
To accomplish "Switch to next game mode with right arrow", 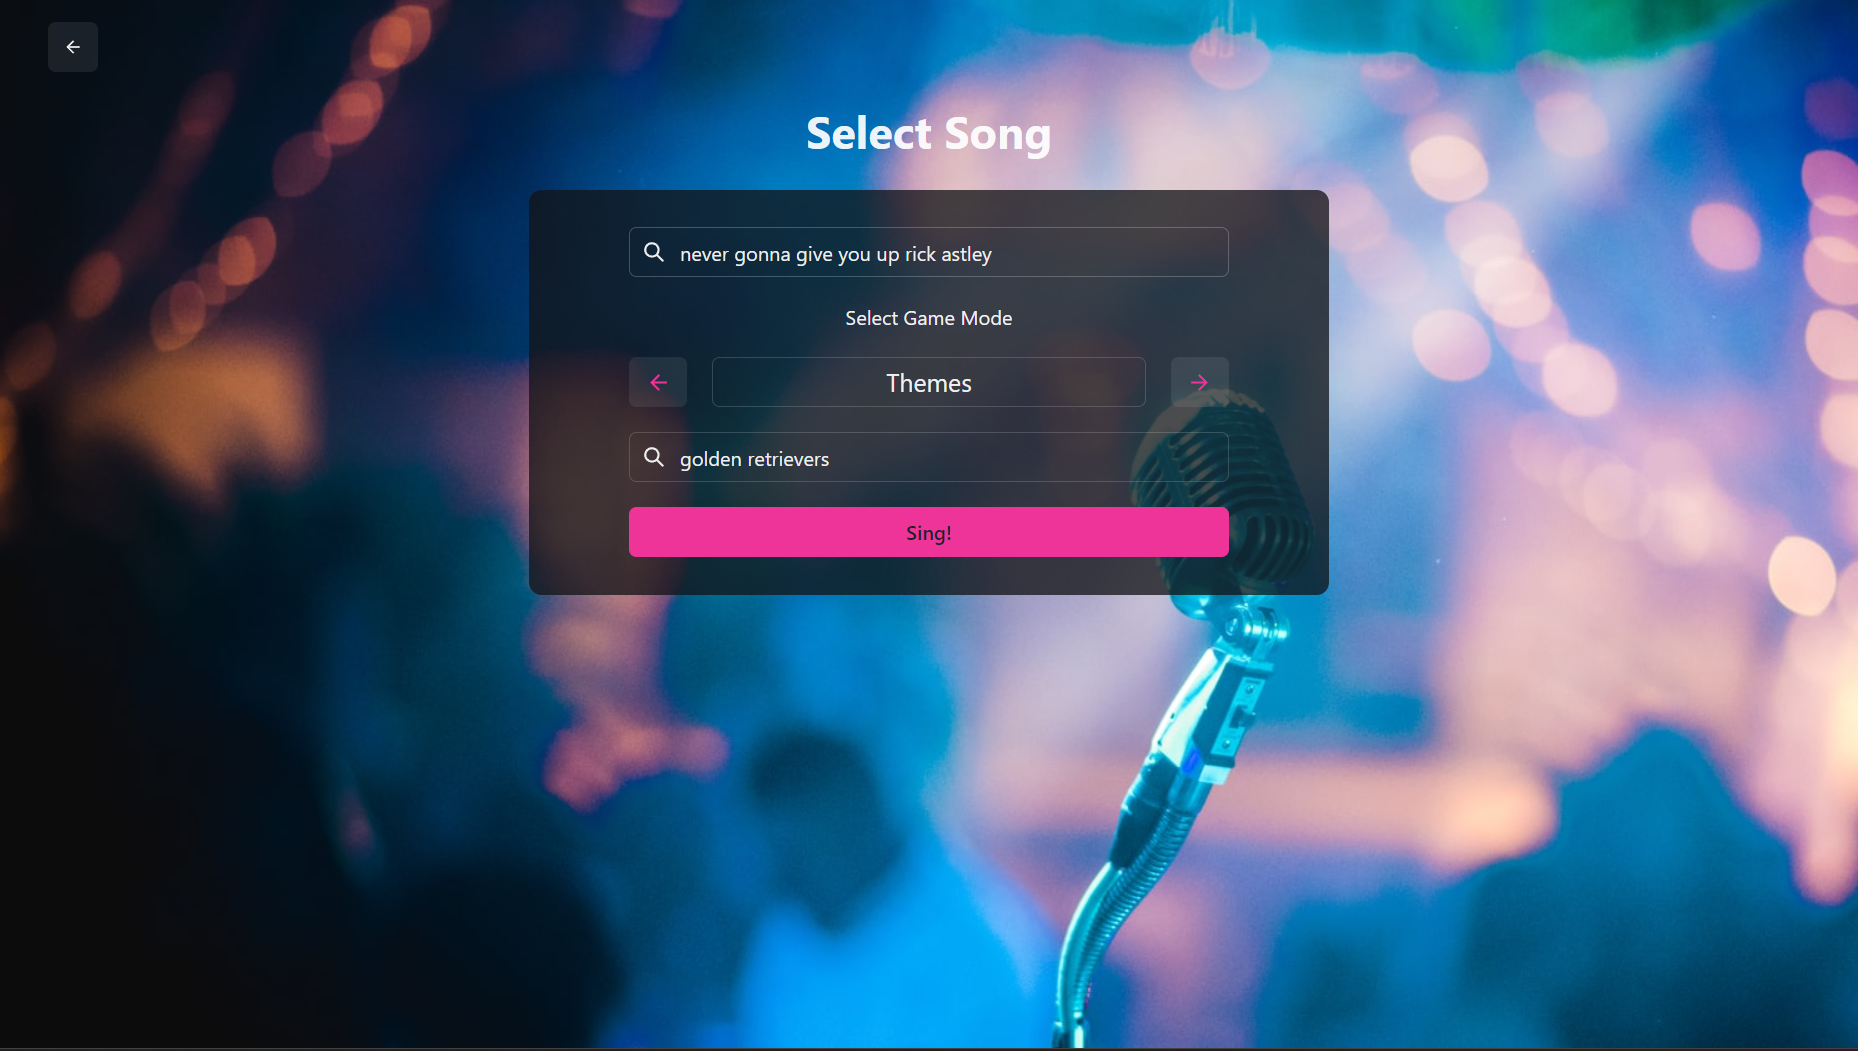I will pos(1200,382).
